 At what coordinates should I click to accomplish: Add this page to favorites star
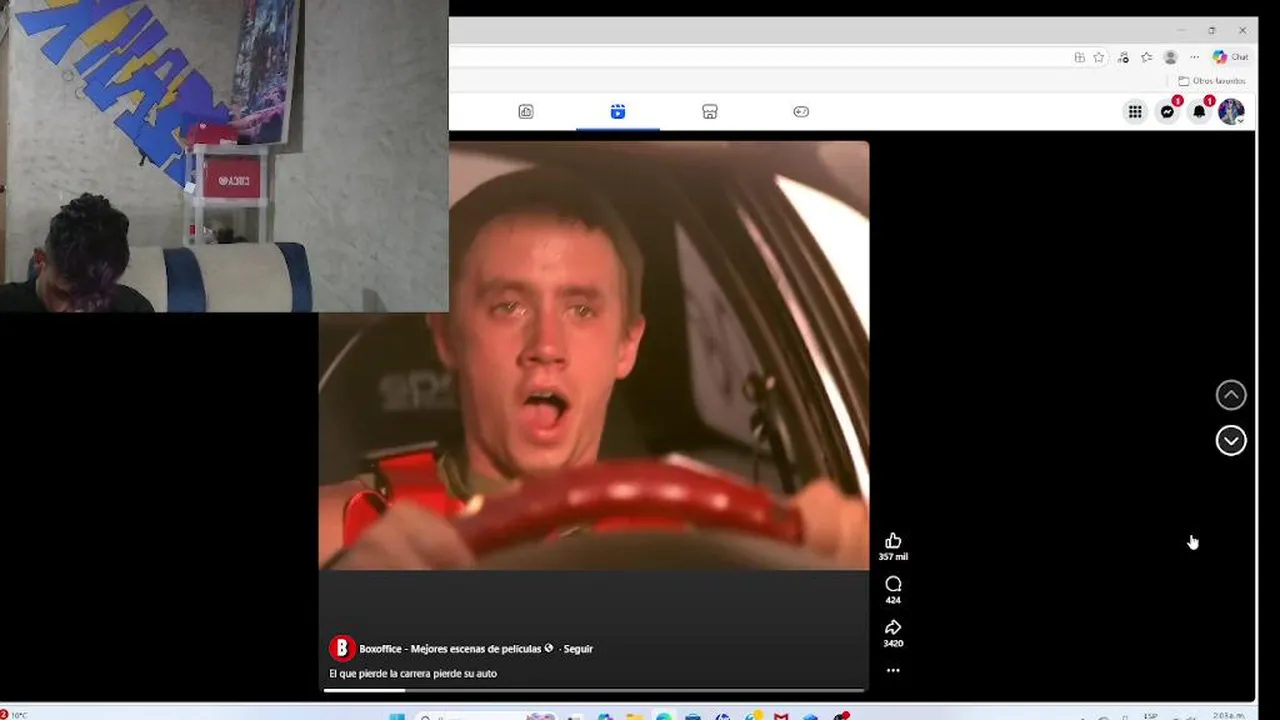click(x=1098, y=57)
